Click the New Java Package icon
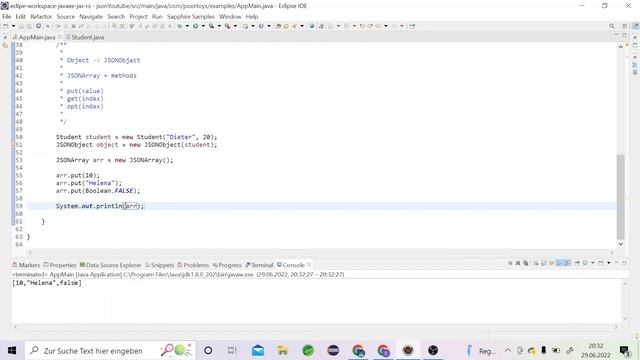The height and width of the screenshot is (360, 640). [245, 26]
